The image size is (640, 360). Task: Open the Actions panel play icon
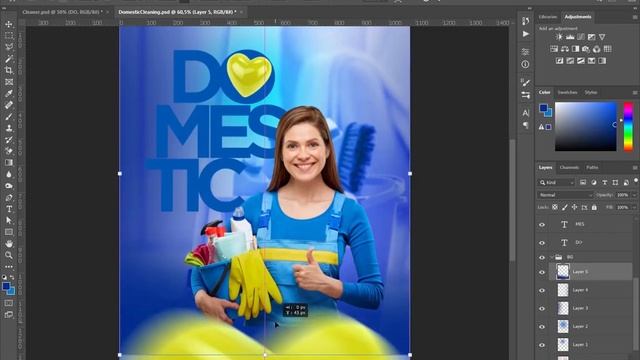point(525,34)
